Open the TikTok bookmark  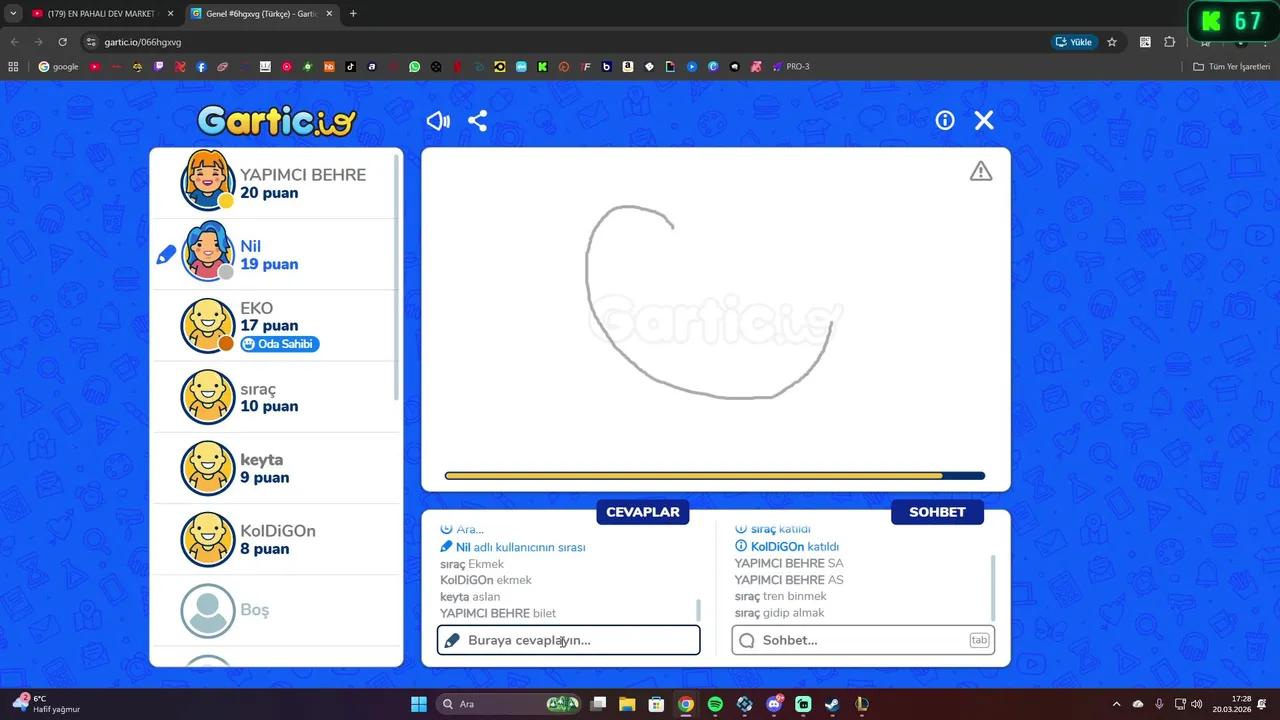click(351, 67)
